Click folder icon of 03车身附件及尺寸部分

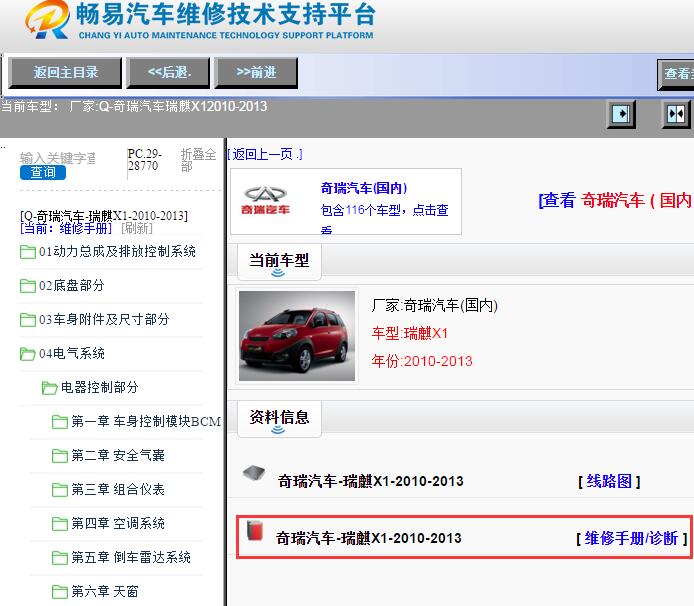(28, 320)
